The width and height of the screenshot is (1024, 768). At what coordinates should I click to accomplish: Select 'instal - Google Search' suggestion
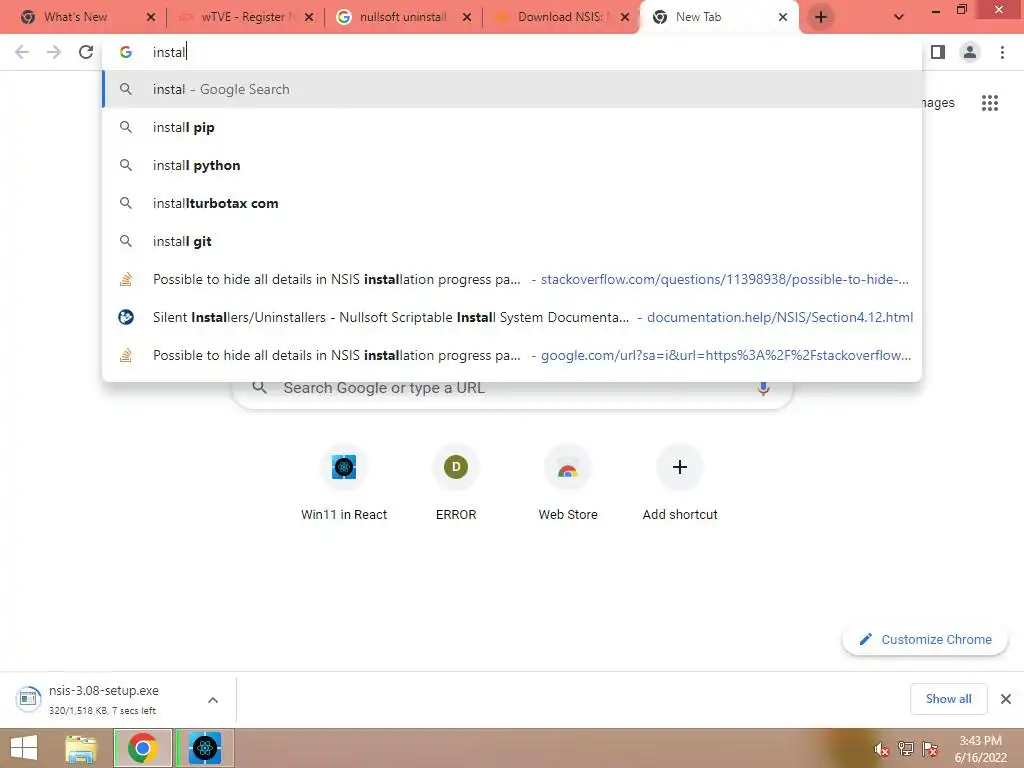(512, 89)
